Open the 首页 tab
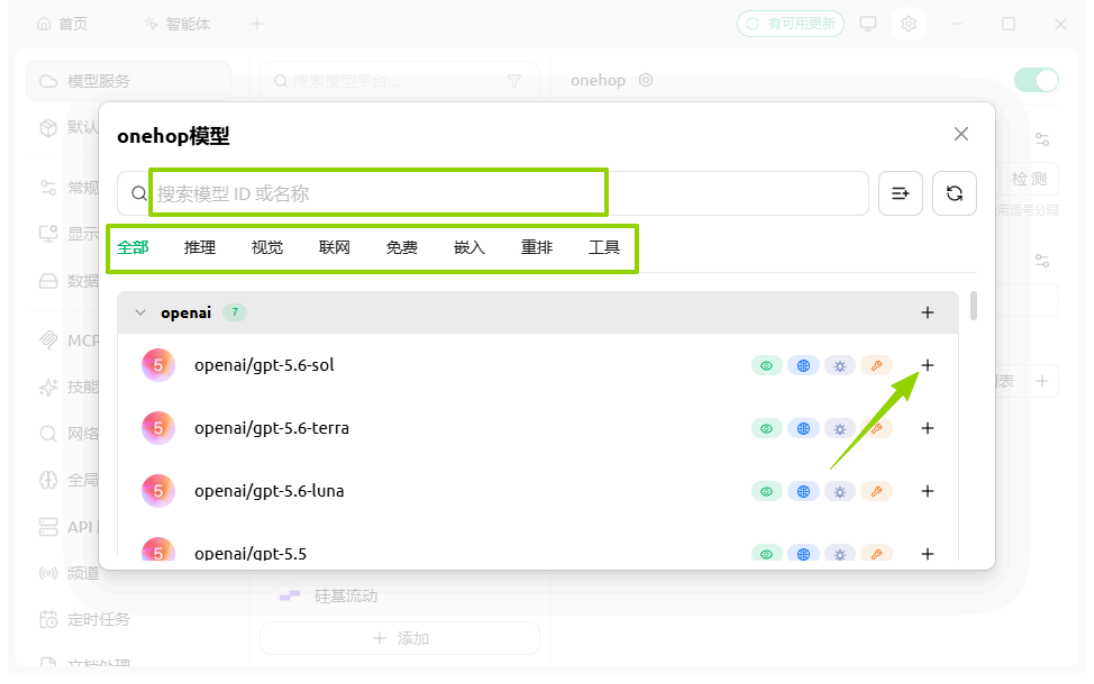The width and height of the screenshot is (1094, 684). coord(63,24)
